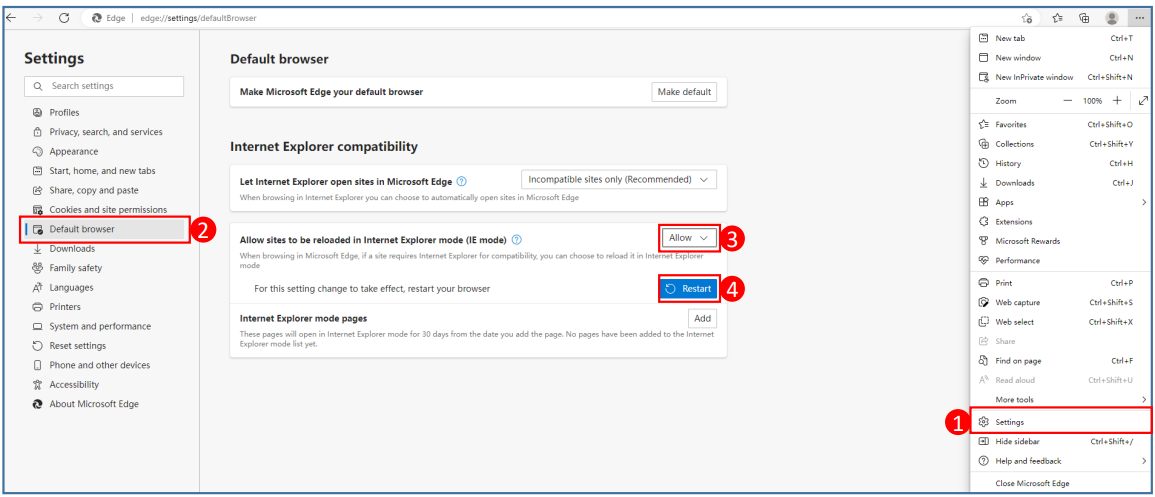Screen dimensions: 1155x497
Task: Open History from the menu
Action: click(x=1059, y=163)
